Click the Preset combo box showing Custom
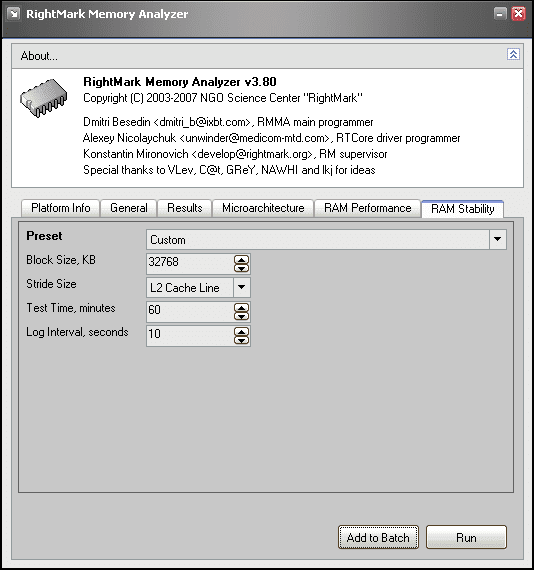 pyautogui.click(x=326, y=239)
